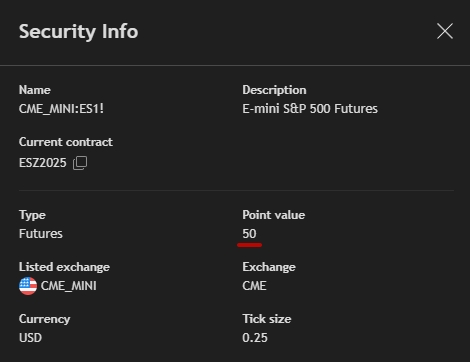
Task: Select the name value CME_MINI:ES1!
Action: tap(61, 109)
